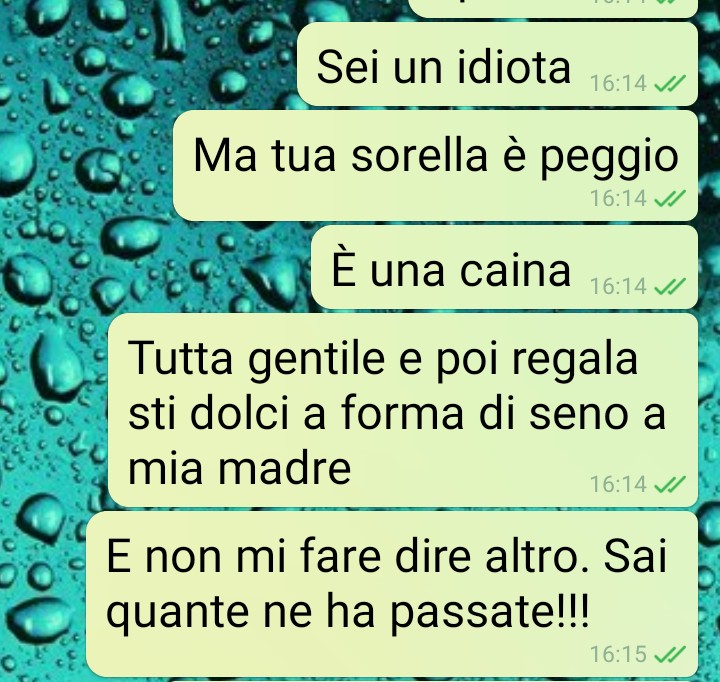The height and width of the screenshot is (682, 720).
Task: Select the 'Sei un idiota' message text
Action: [444, 67]
